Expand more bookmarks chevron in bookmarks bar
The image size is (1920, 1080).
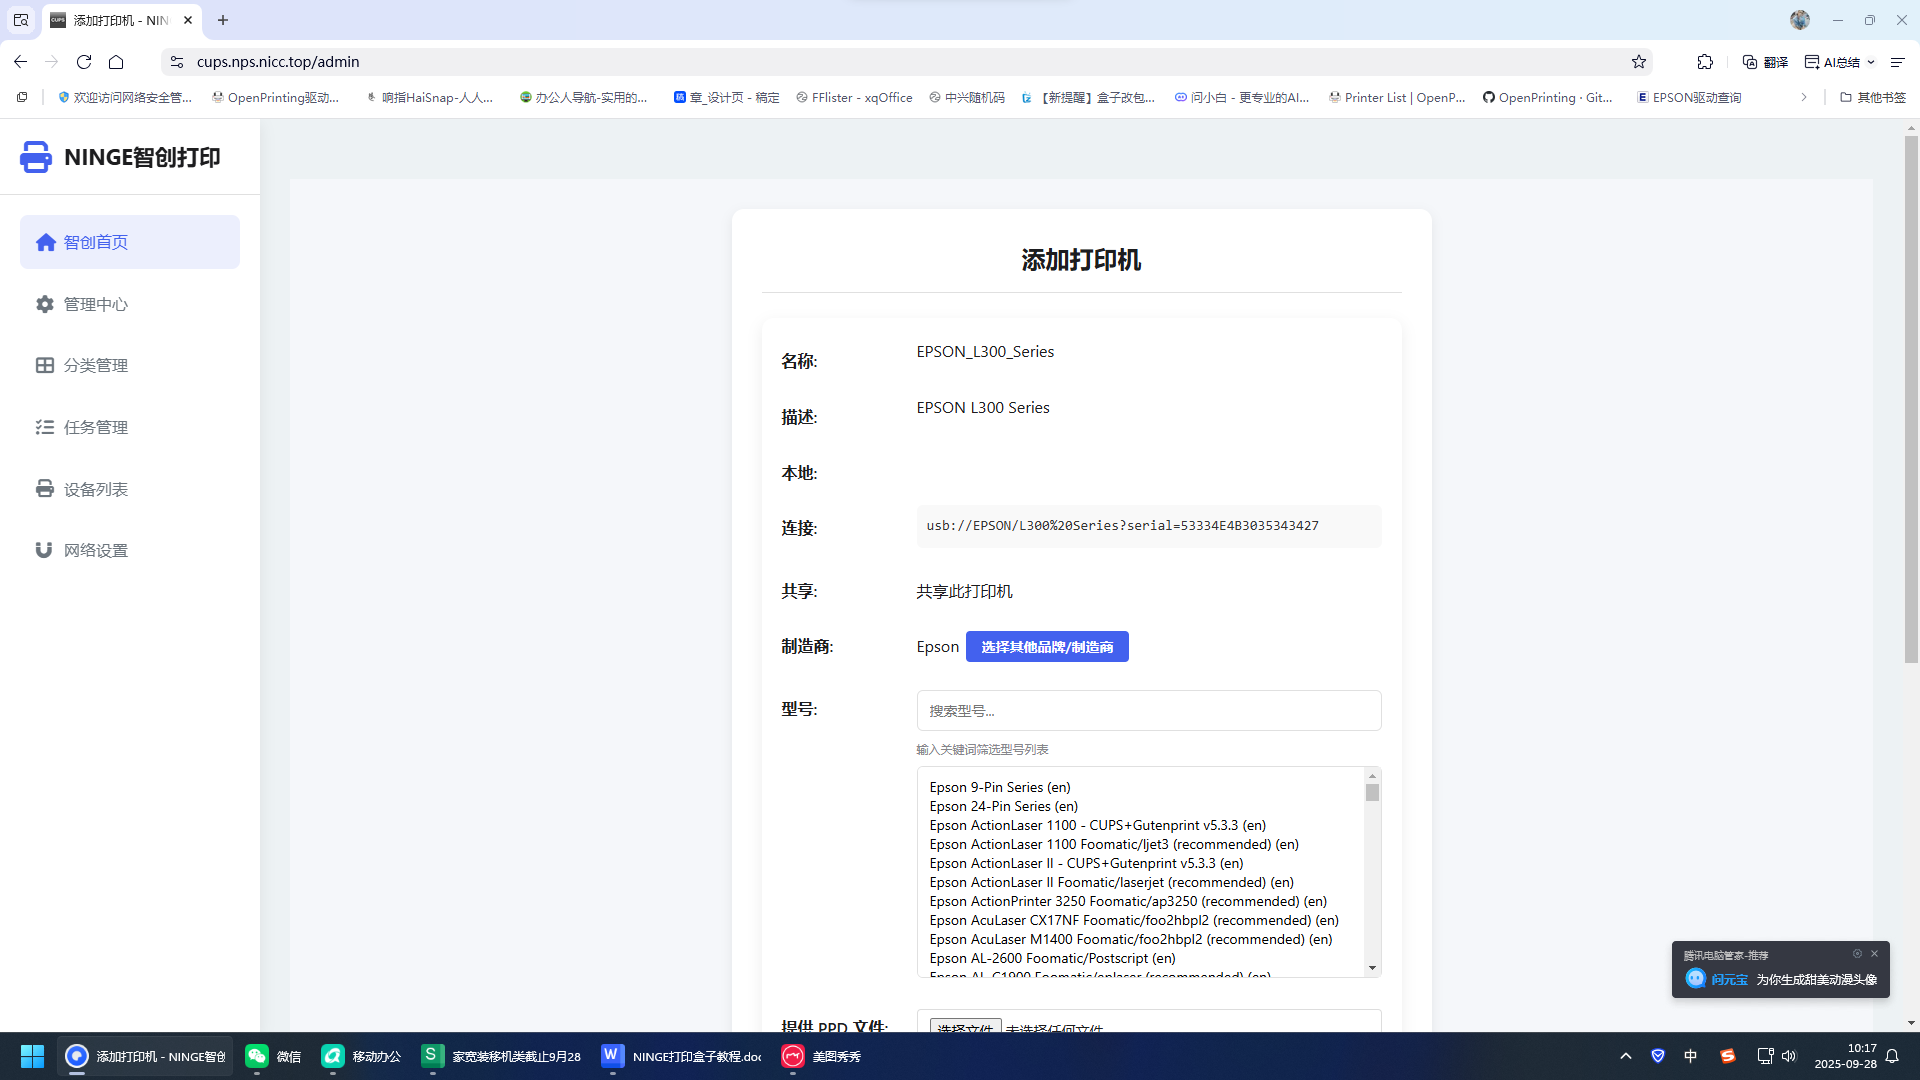pos(1803,97)
